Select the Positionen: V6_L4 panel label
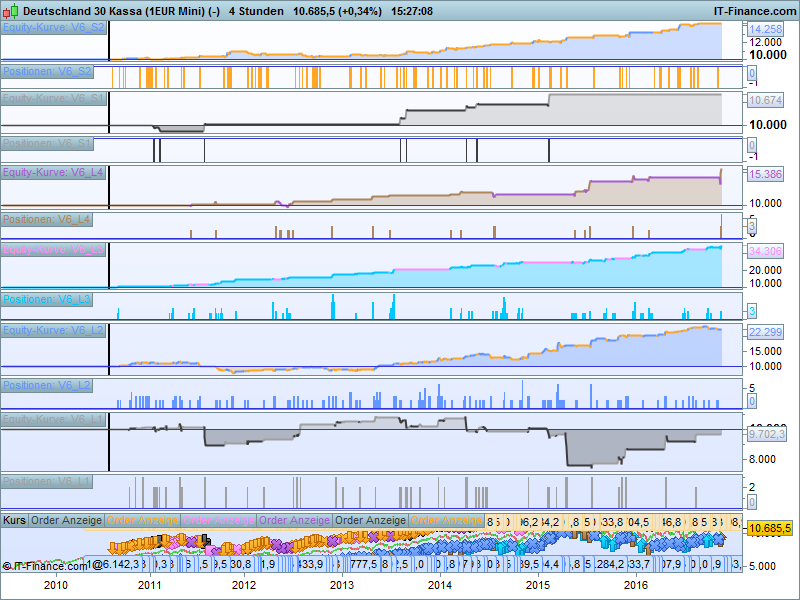Viewport: 800px width, 600px height. (x=47, y=219)
